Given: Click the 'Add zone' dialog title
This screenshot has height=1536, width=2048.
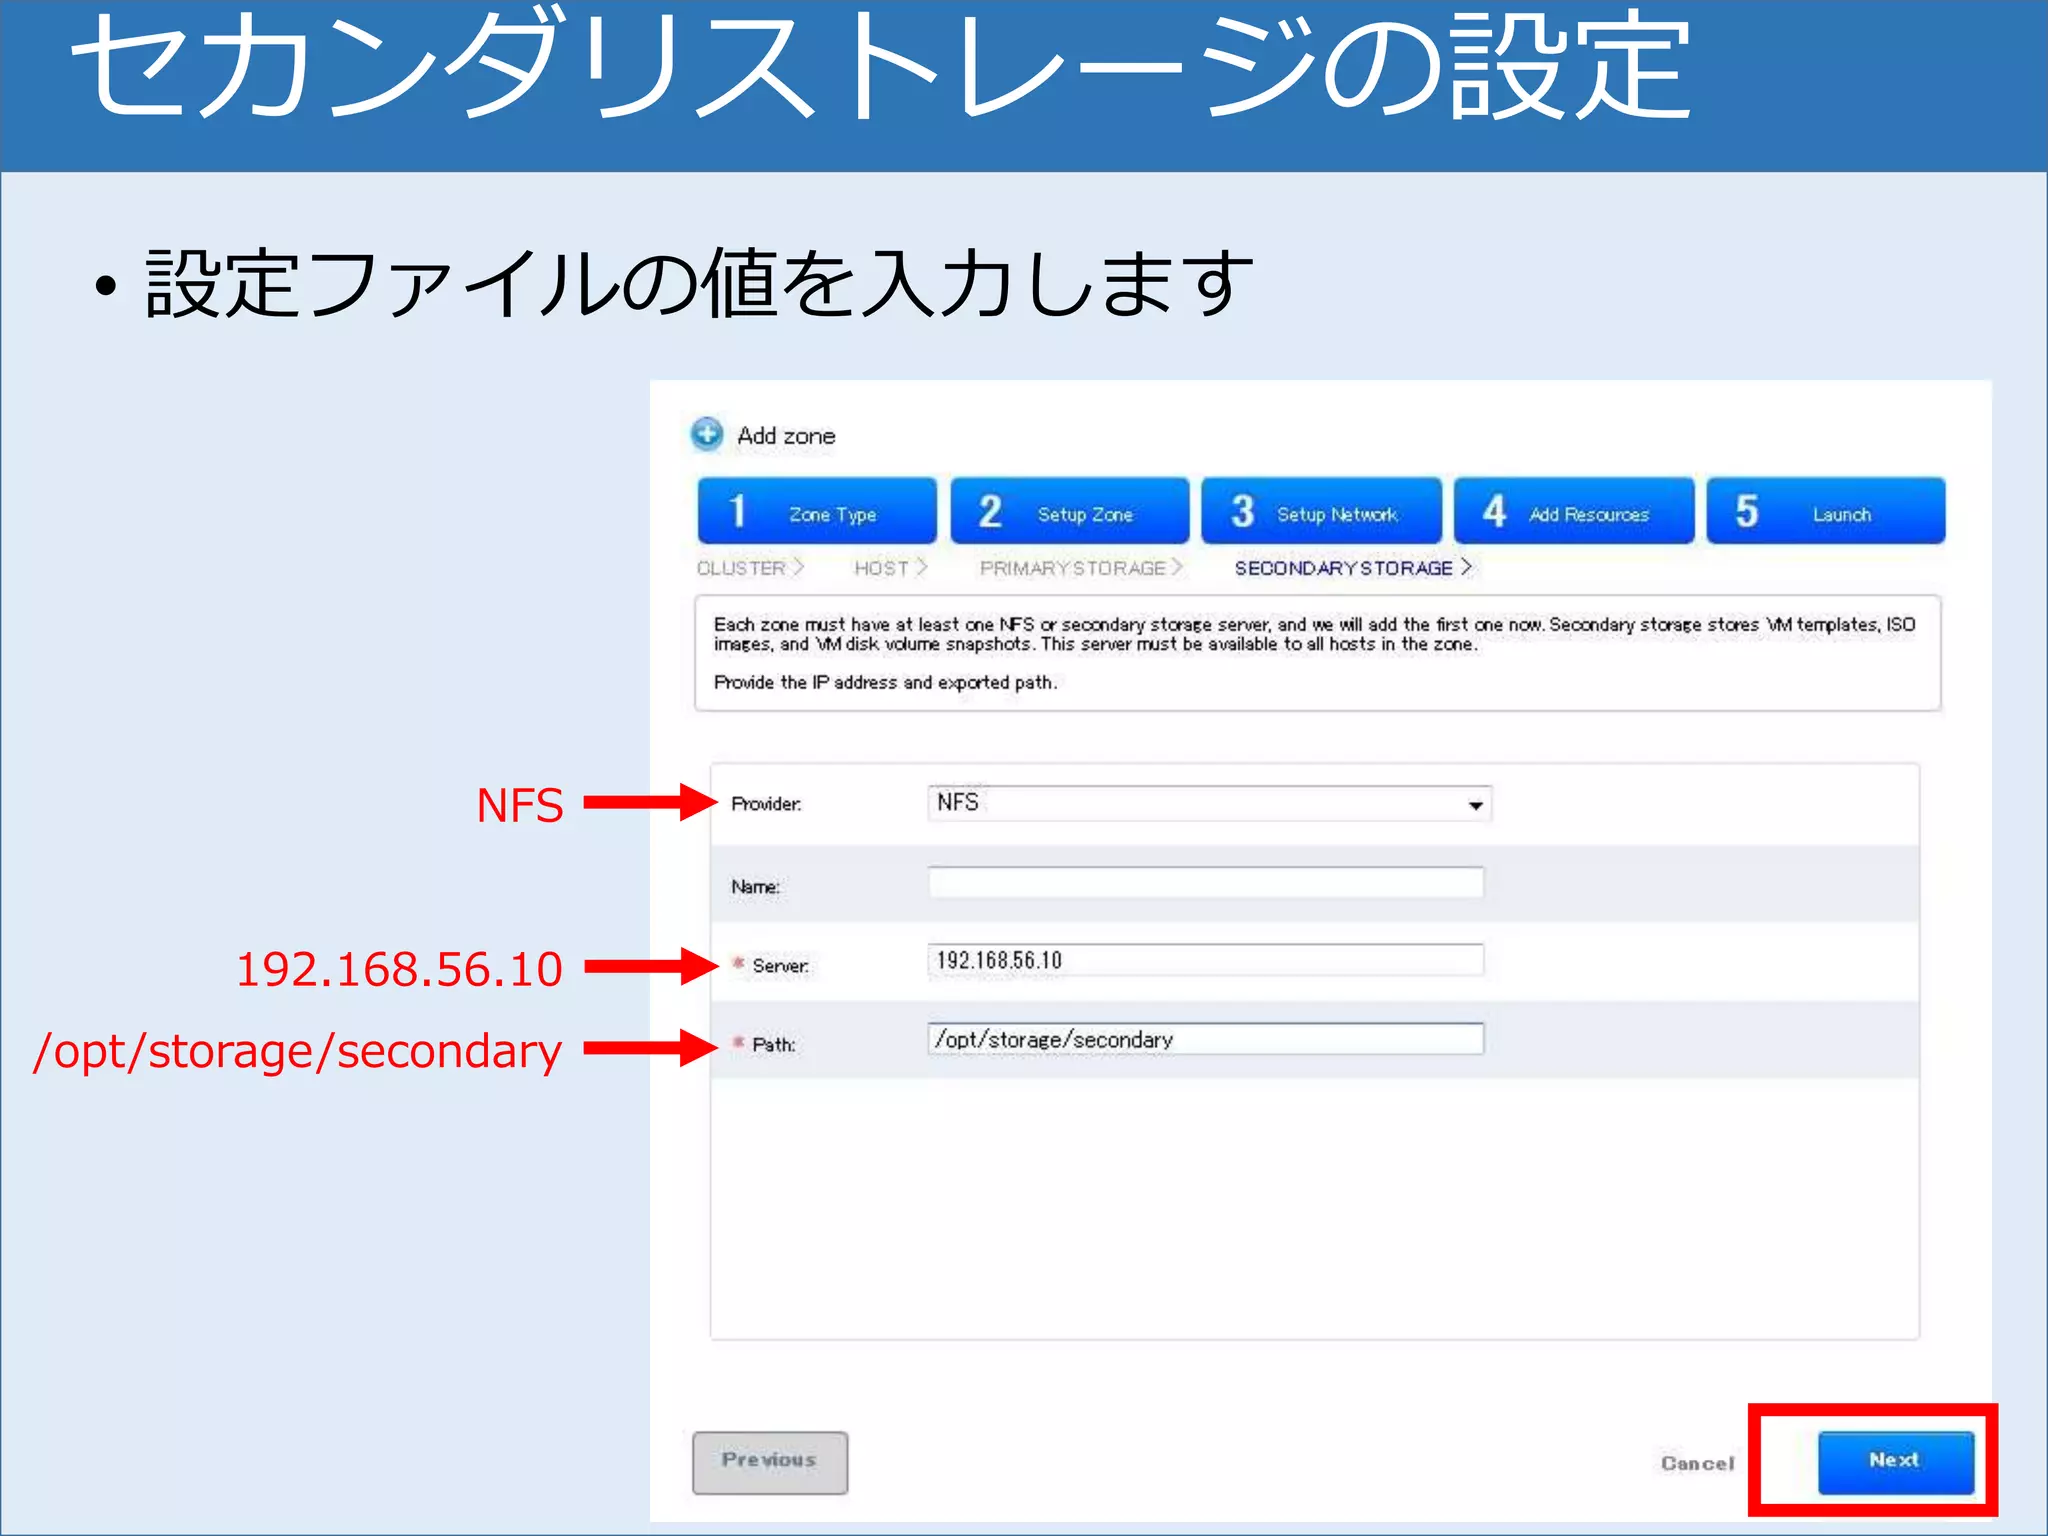Looking at the screenshot, I should click(786, 436).
